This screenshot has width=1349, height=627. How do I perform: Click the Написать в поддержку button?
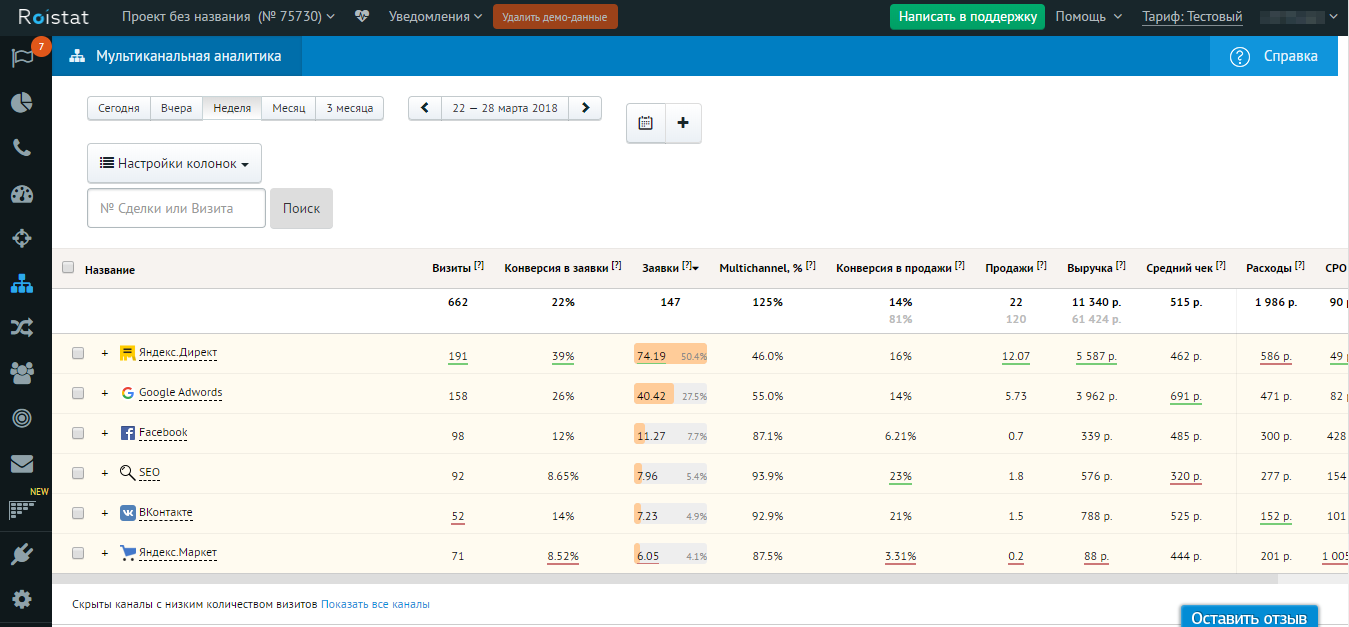[966, 17]
